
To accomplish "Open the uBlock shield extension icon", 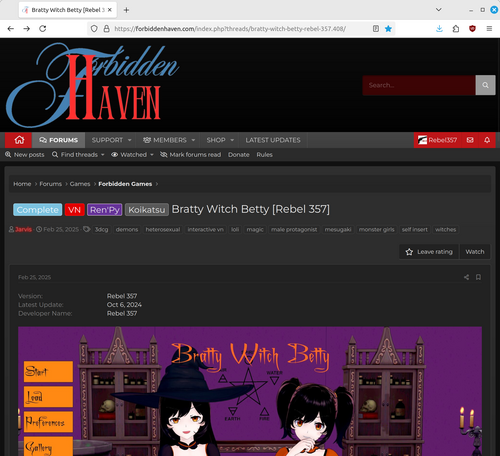I will click(472, 29).
